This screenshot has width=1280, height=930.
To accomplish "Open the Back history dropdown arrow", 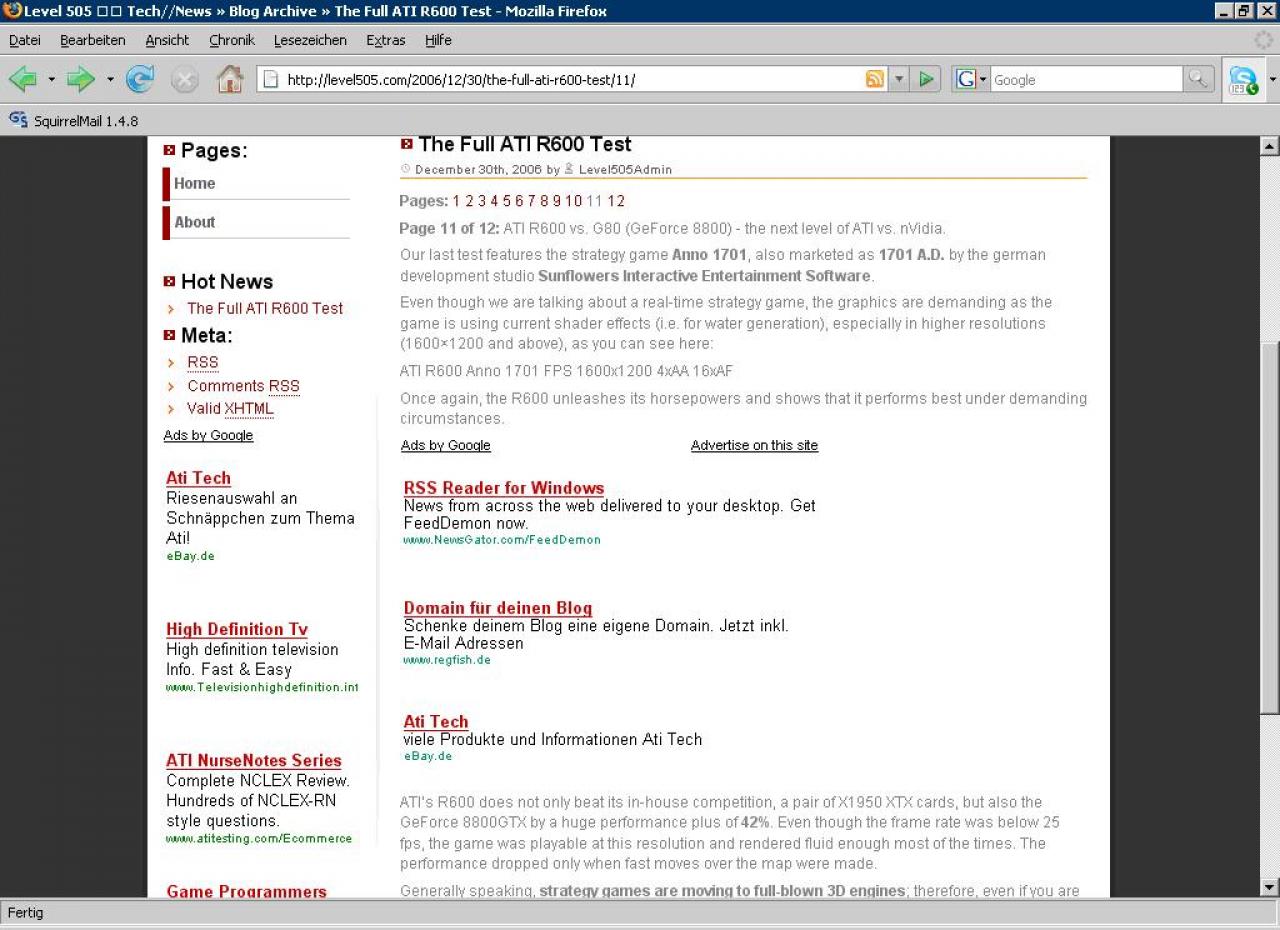I will pyautogui.click(x=51, y=80).
